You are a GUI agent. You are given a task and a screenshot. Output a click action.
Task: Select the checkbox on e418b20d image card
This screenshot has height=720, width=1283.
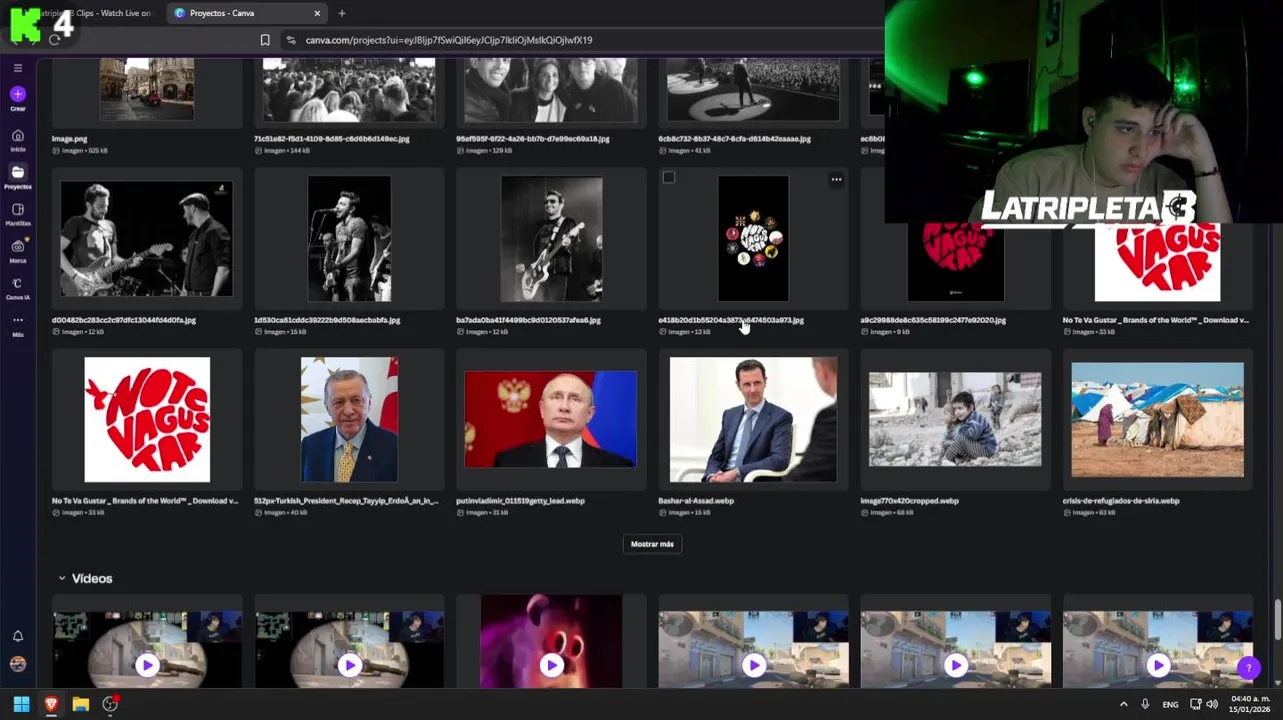669,178
